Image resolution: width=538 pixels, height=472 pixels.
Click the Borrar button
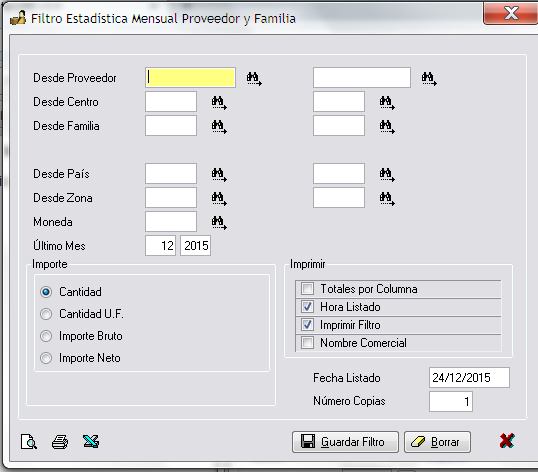[x=437, y=442]
